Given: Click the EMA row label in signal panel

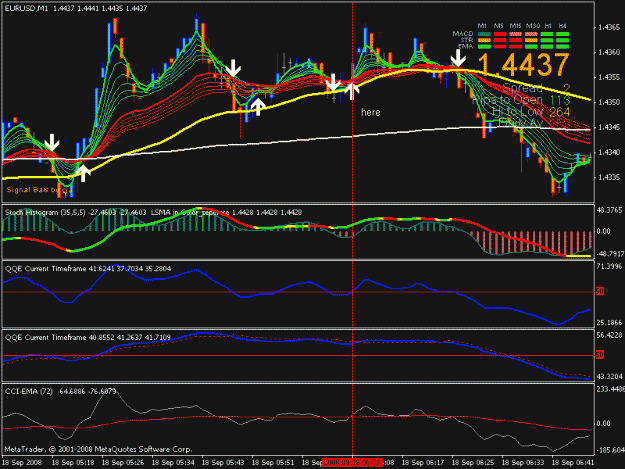Looking at the screenshot, I should (x=466, y=47).
